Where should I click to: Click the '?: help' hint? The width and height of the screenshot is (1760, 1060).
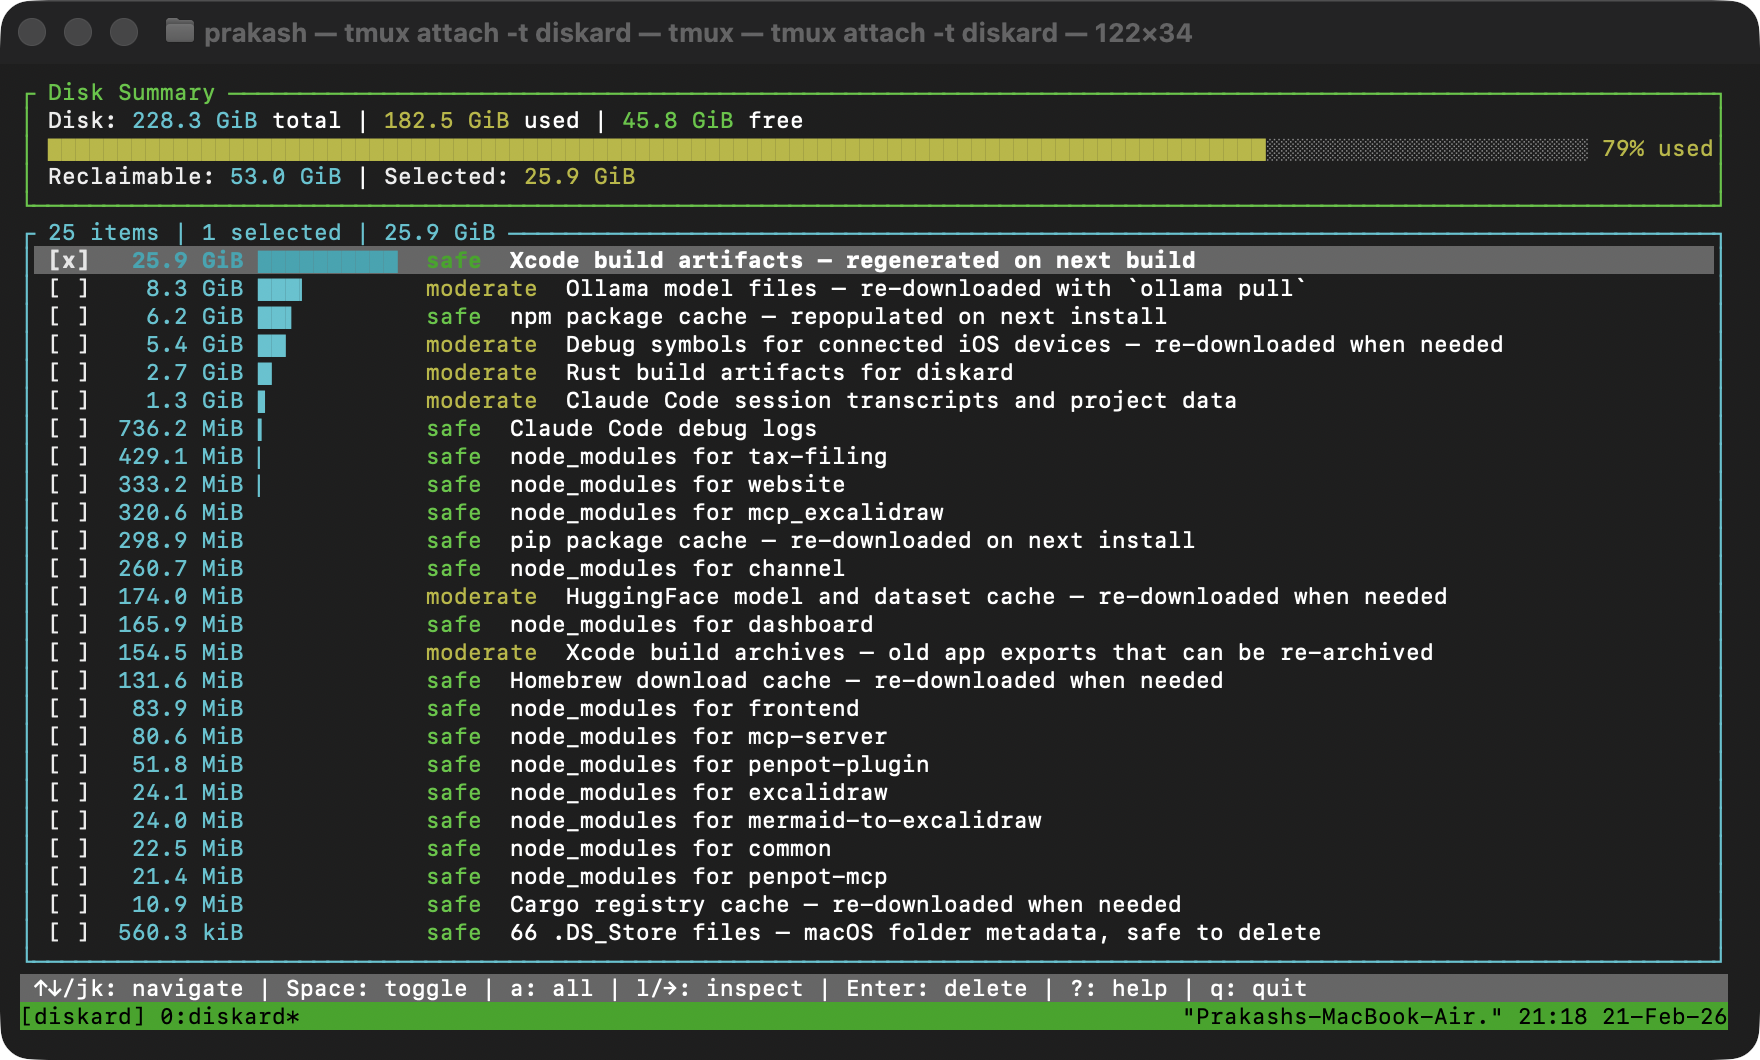click(1119, 988)
